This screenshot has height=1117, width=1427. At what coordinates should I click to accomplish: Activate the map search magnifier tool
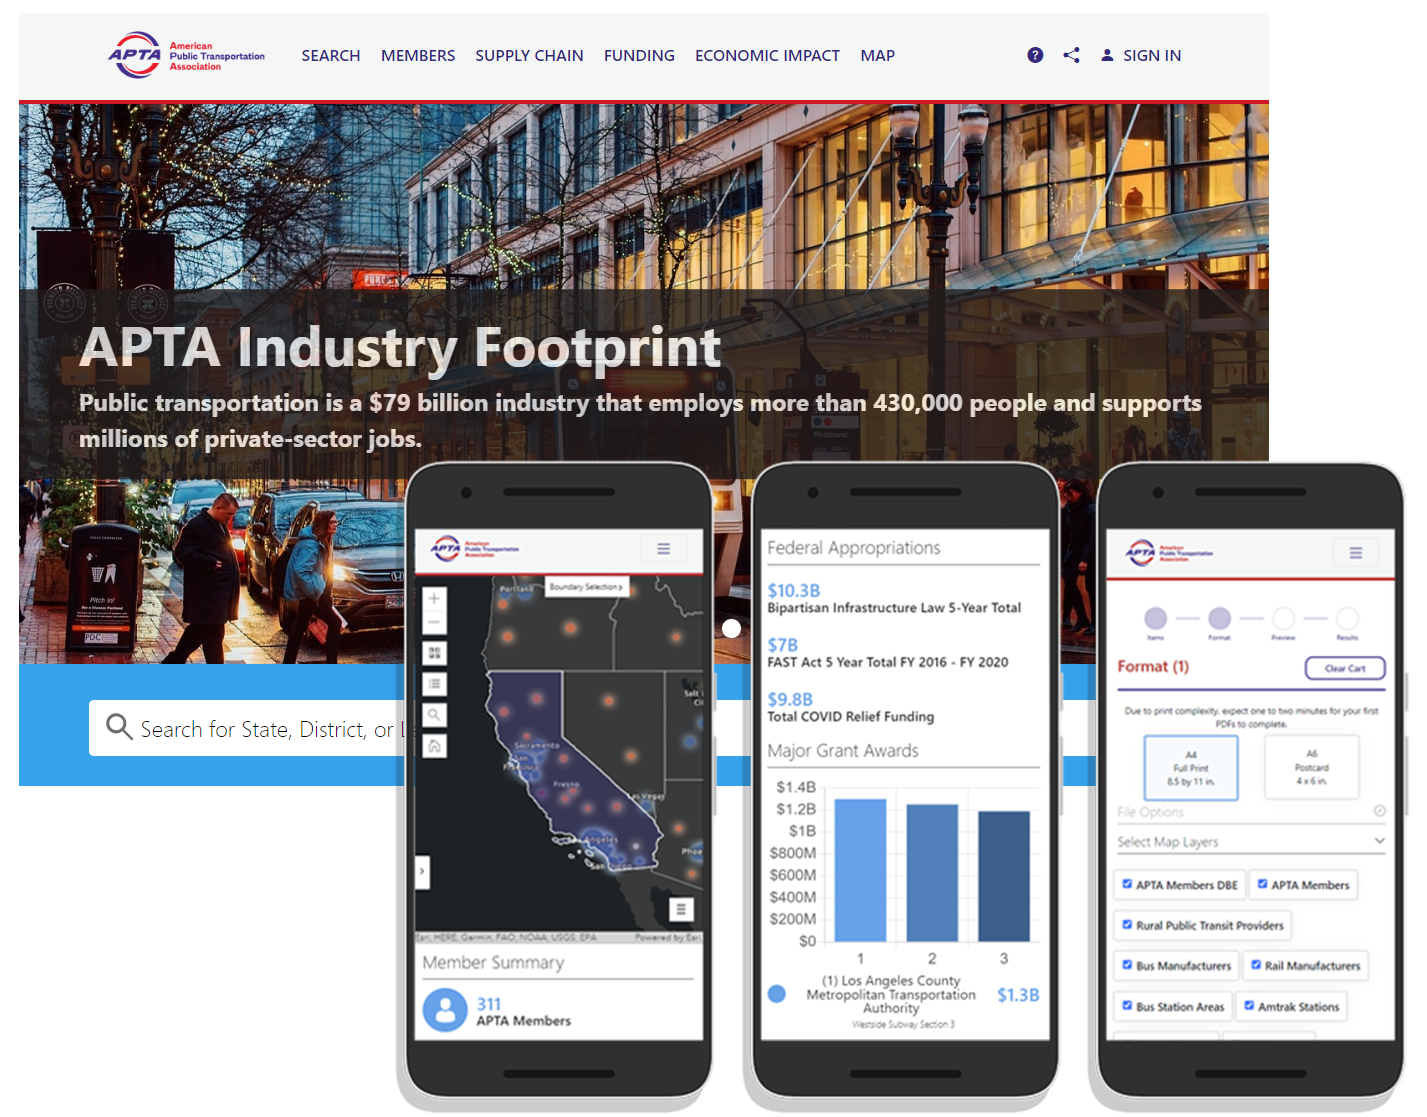tap(434, 715)
